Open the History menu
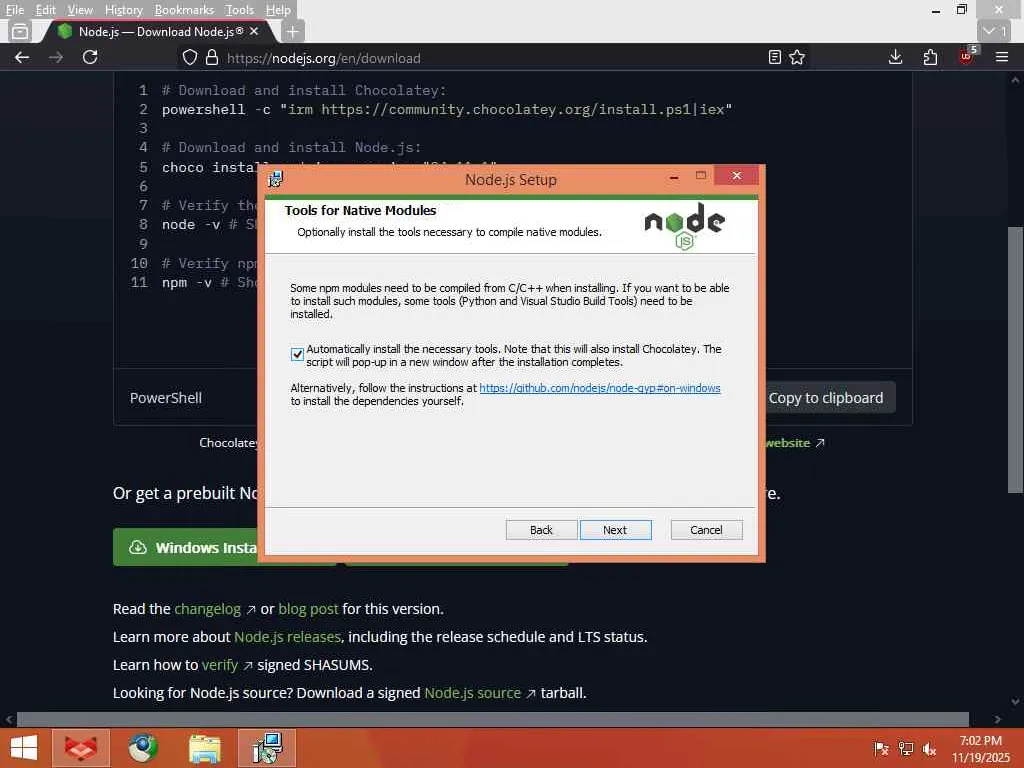Screen dimensions: 1024x768 pos(123,10)
